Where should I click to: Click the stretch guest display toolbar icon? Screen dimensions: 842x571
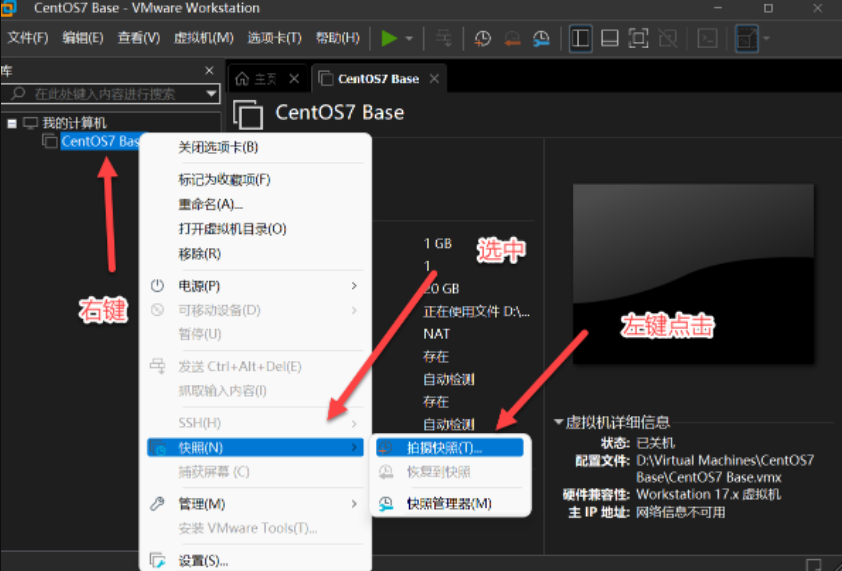tap(747, 38)
